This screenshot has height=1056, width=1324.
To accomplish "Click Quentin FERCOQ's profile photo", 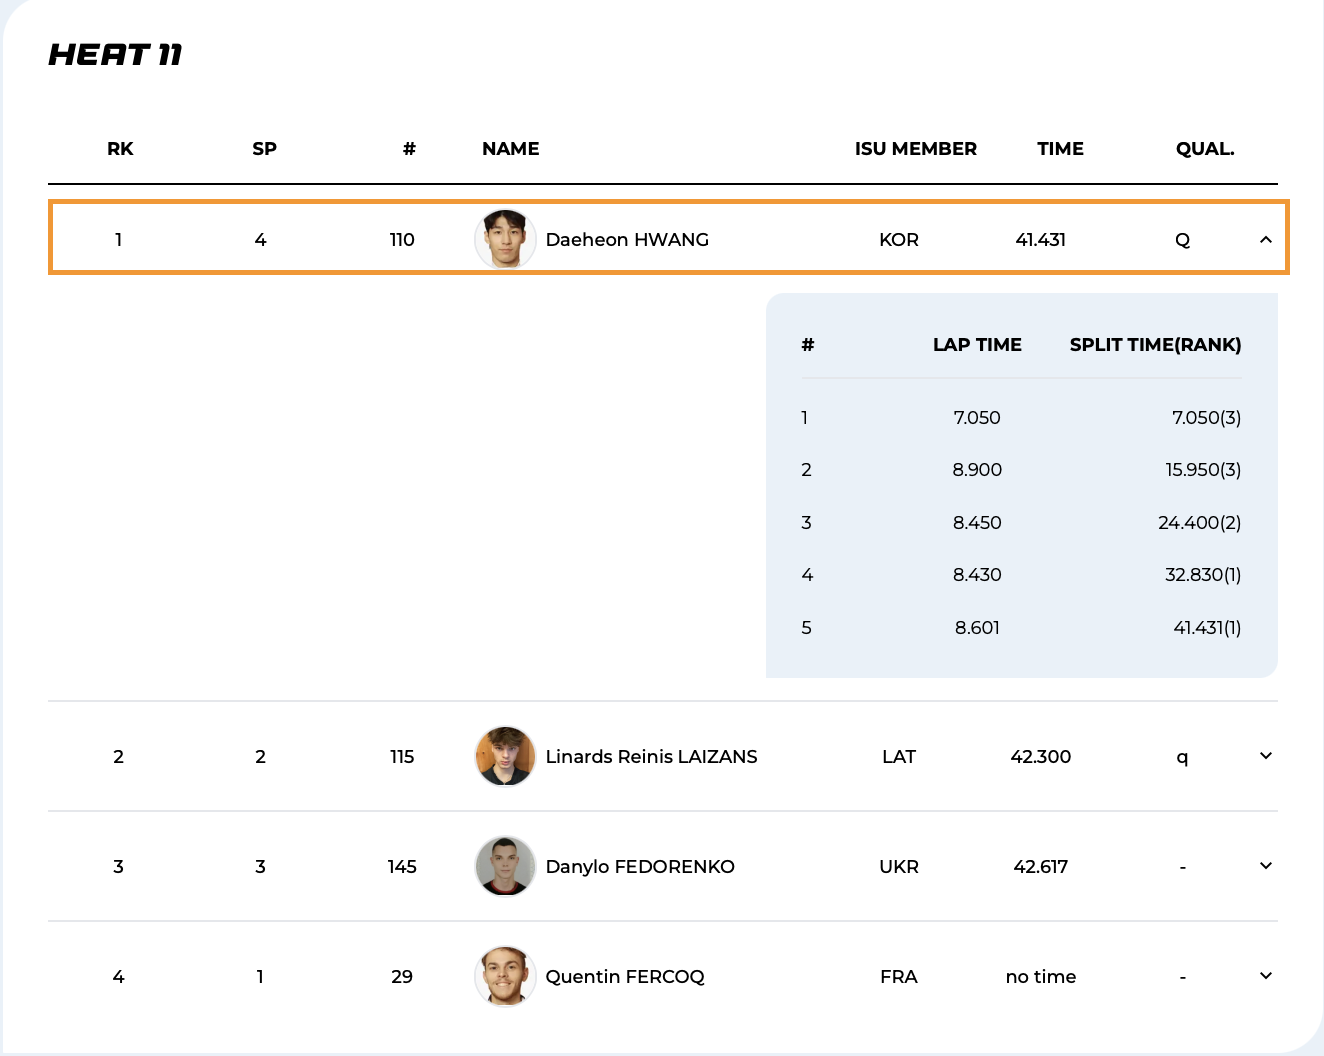I will pyautogui.click(x=505, y=976).
